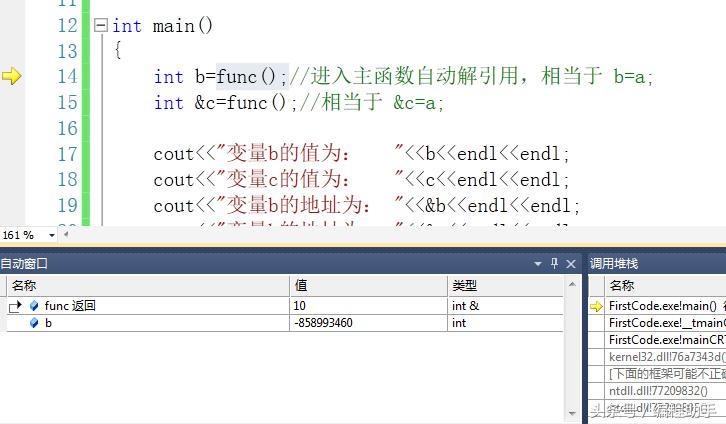
Task: Click the 值 column header in Autos window
Action: pos(369,286)
